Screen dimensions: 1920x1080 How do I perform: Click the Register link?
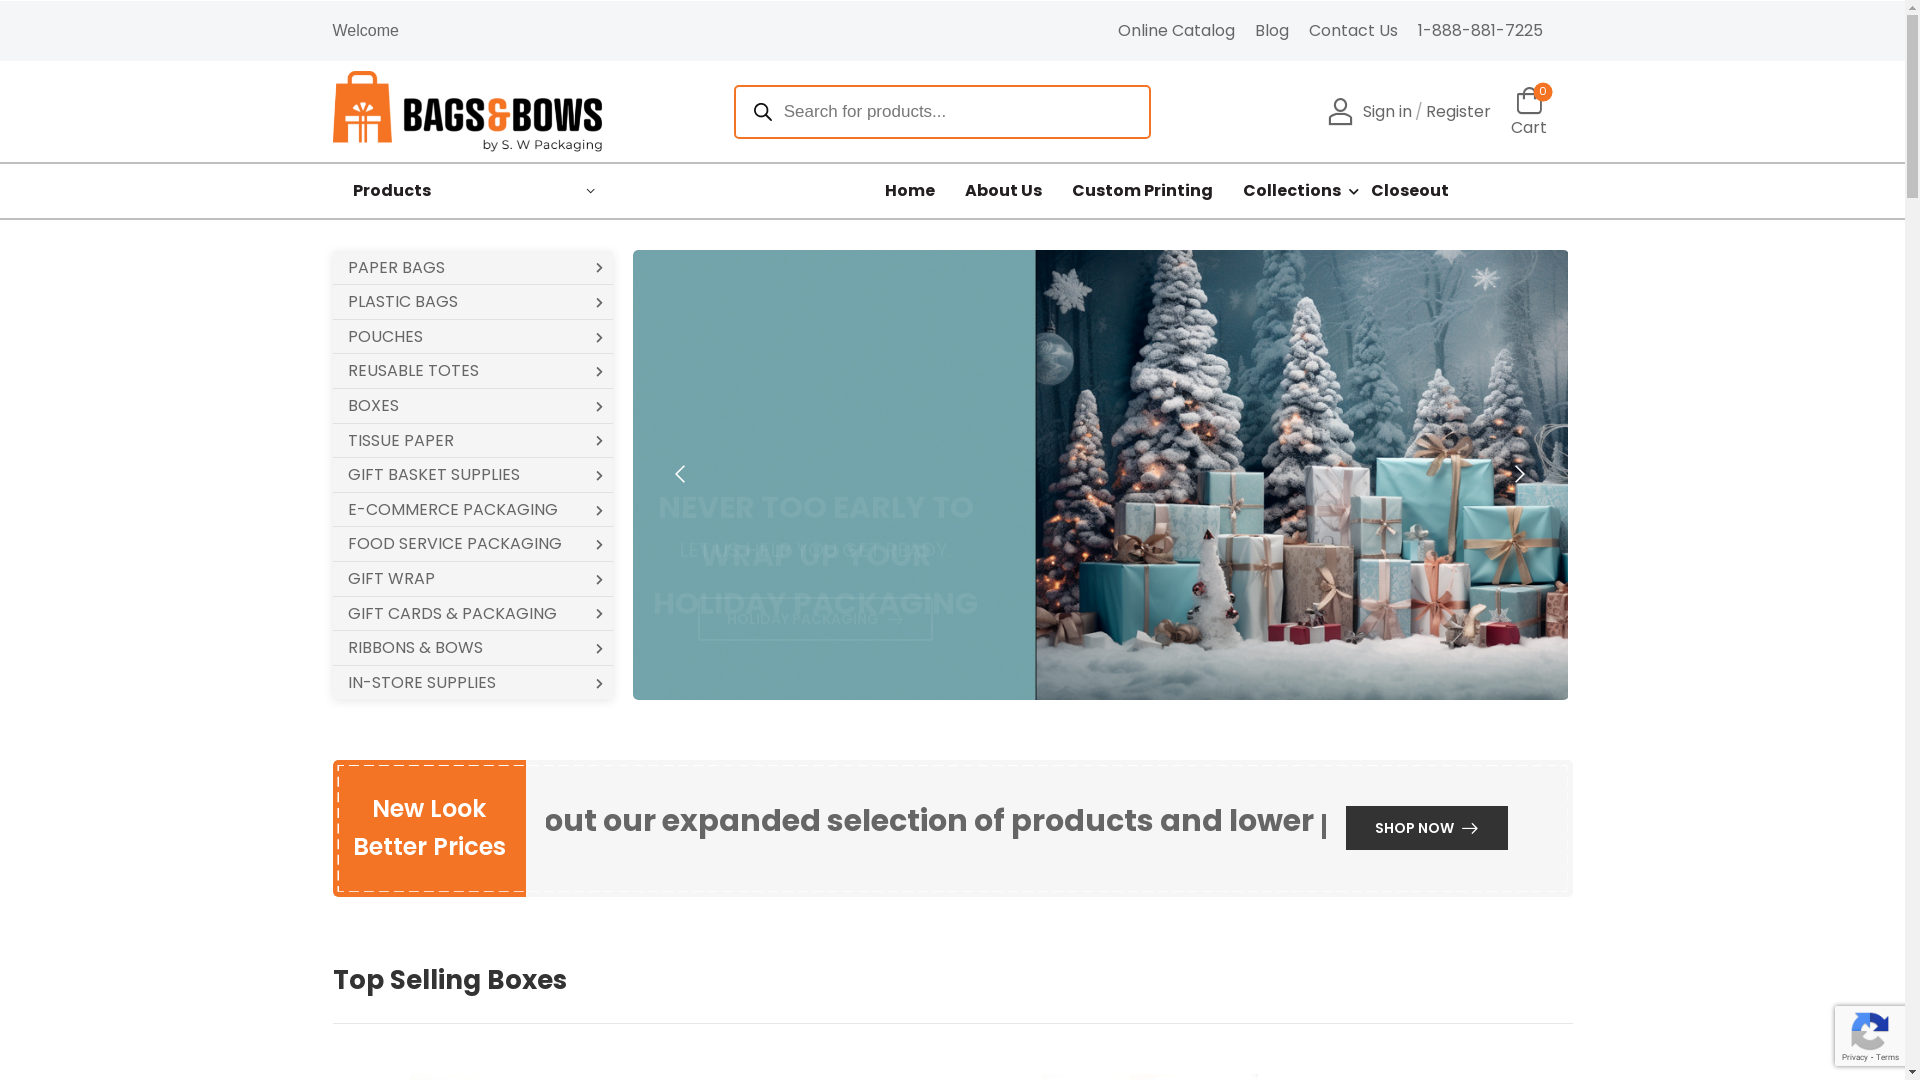pos(1458,112)
